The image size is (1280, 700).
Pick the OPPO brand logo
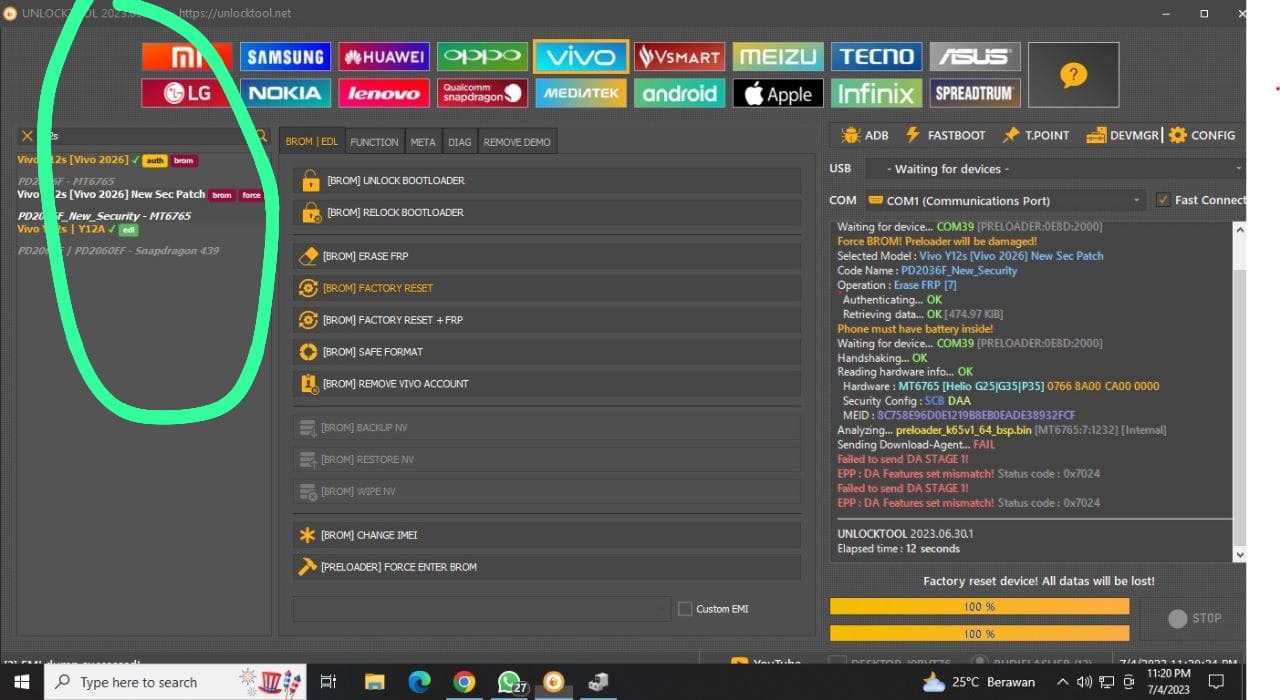(x=482, y=56)
